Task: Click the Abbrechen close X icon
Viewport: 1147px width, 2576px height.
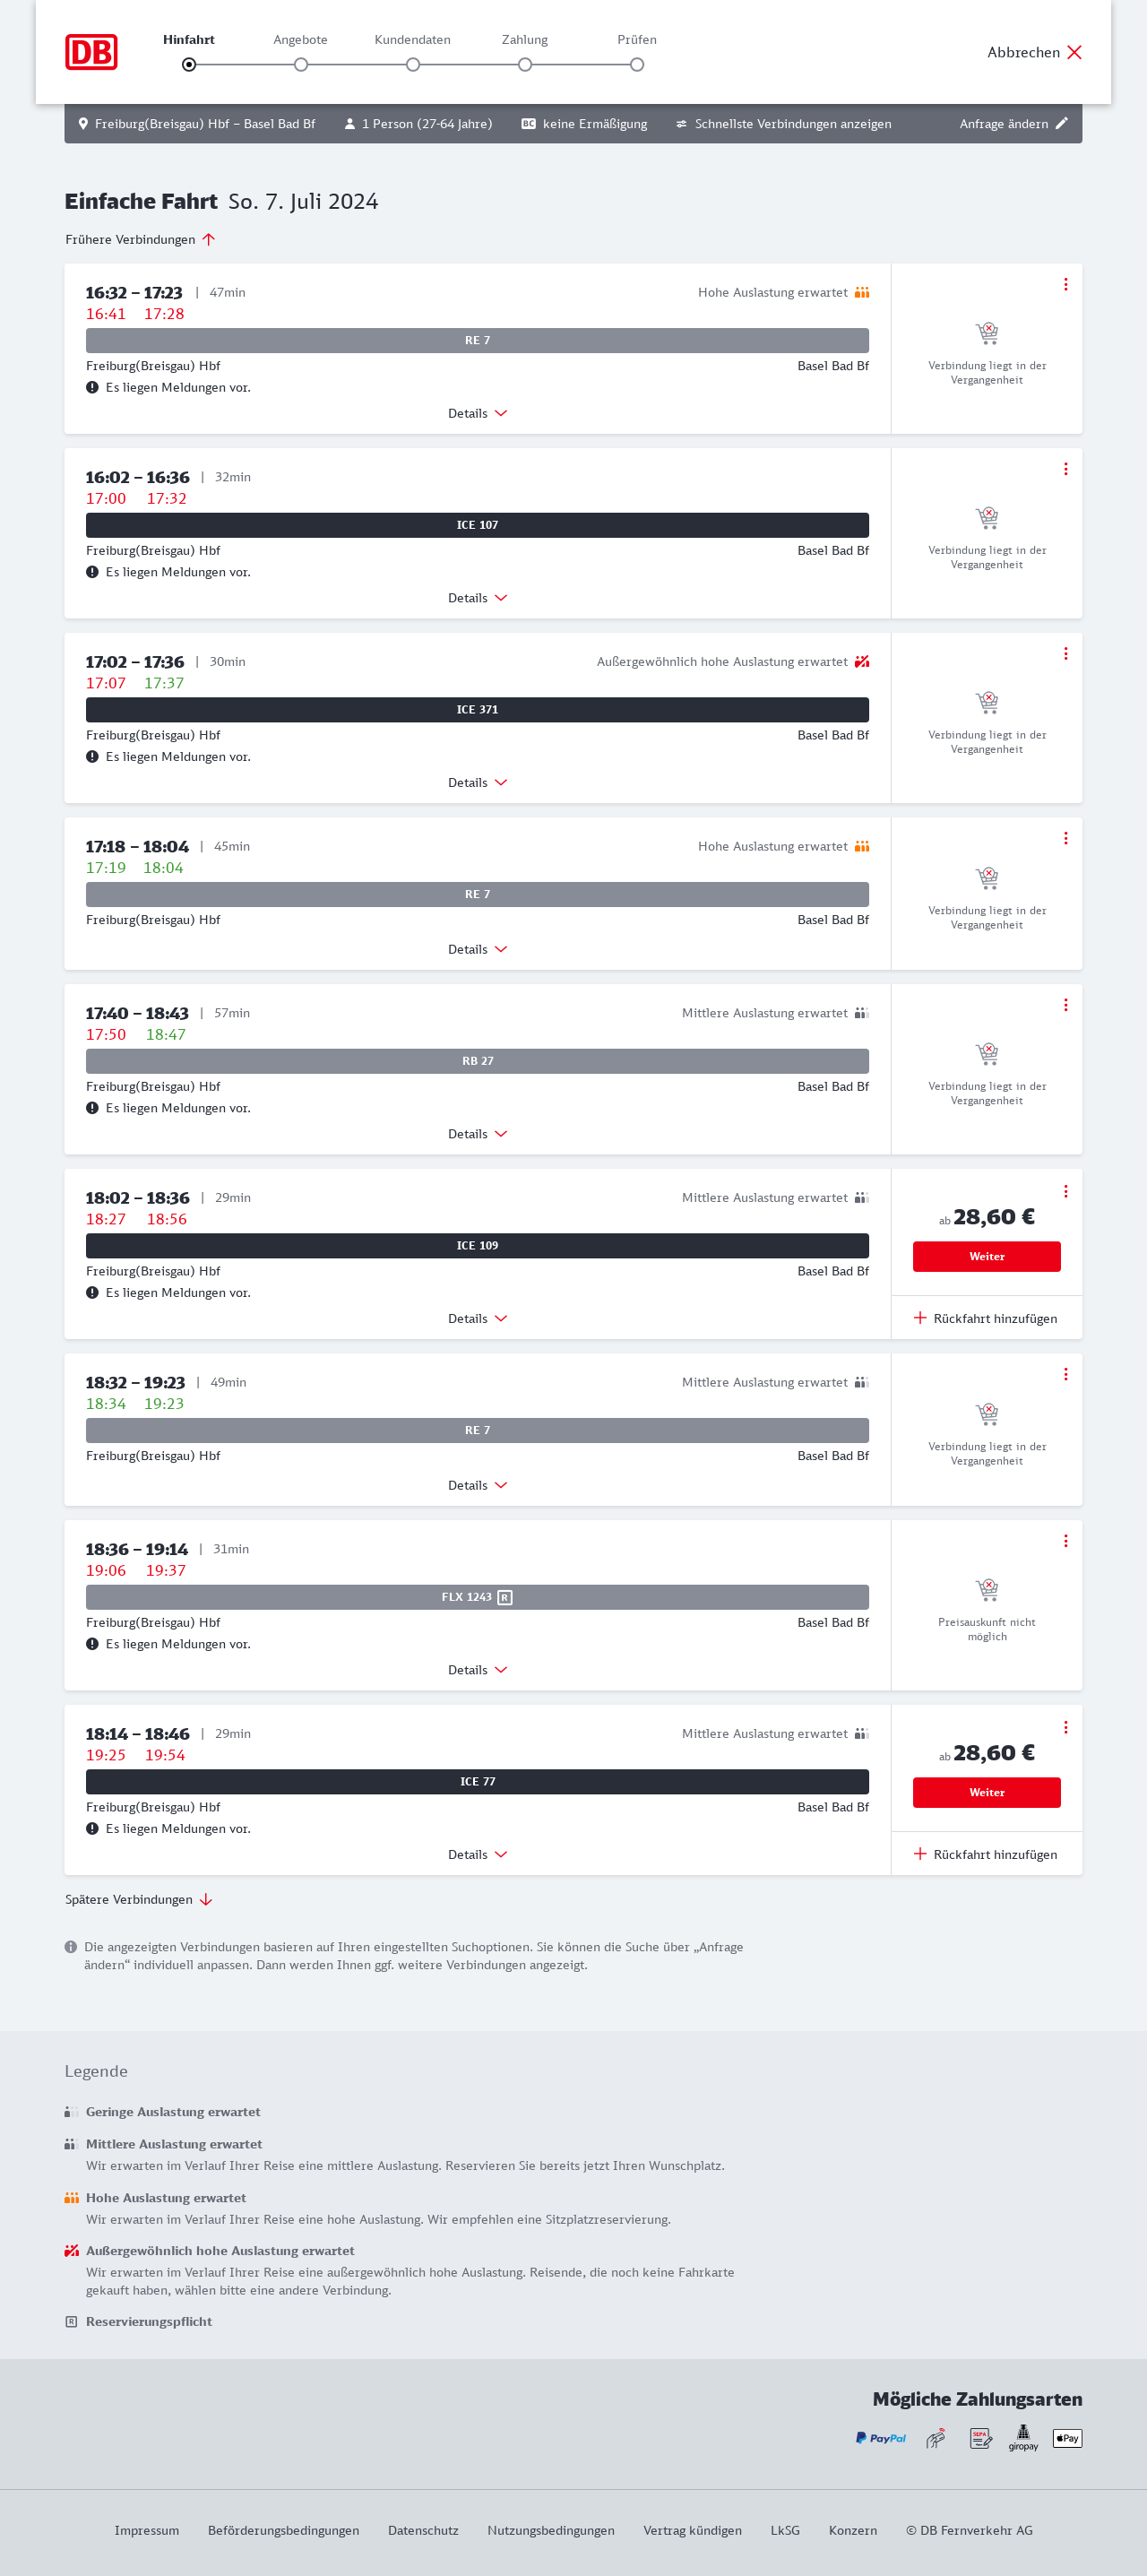Action: 1074,53
